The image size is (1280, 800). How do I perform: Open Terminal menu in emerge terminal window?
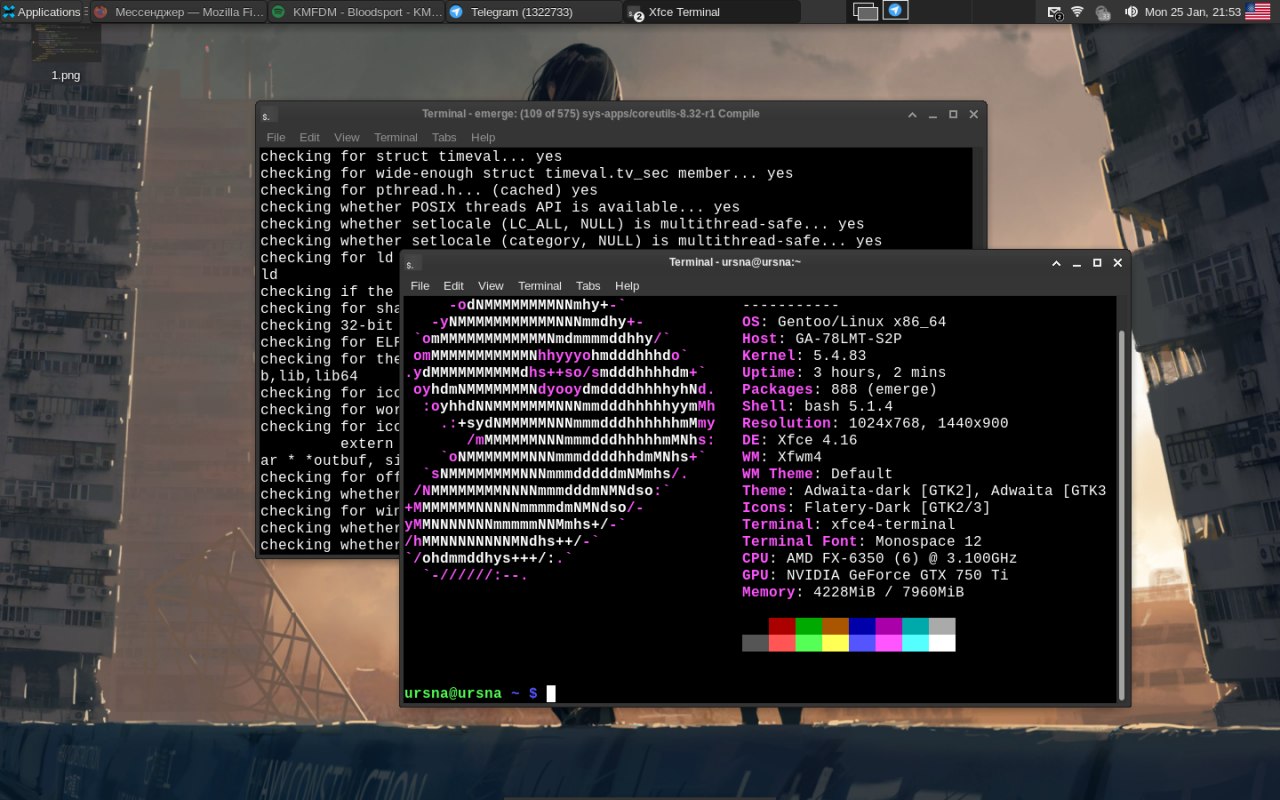pyautogui.click(x=396, y=137)
